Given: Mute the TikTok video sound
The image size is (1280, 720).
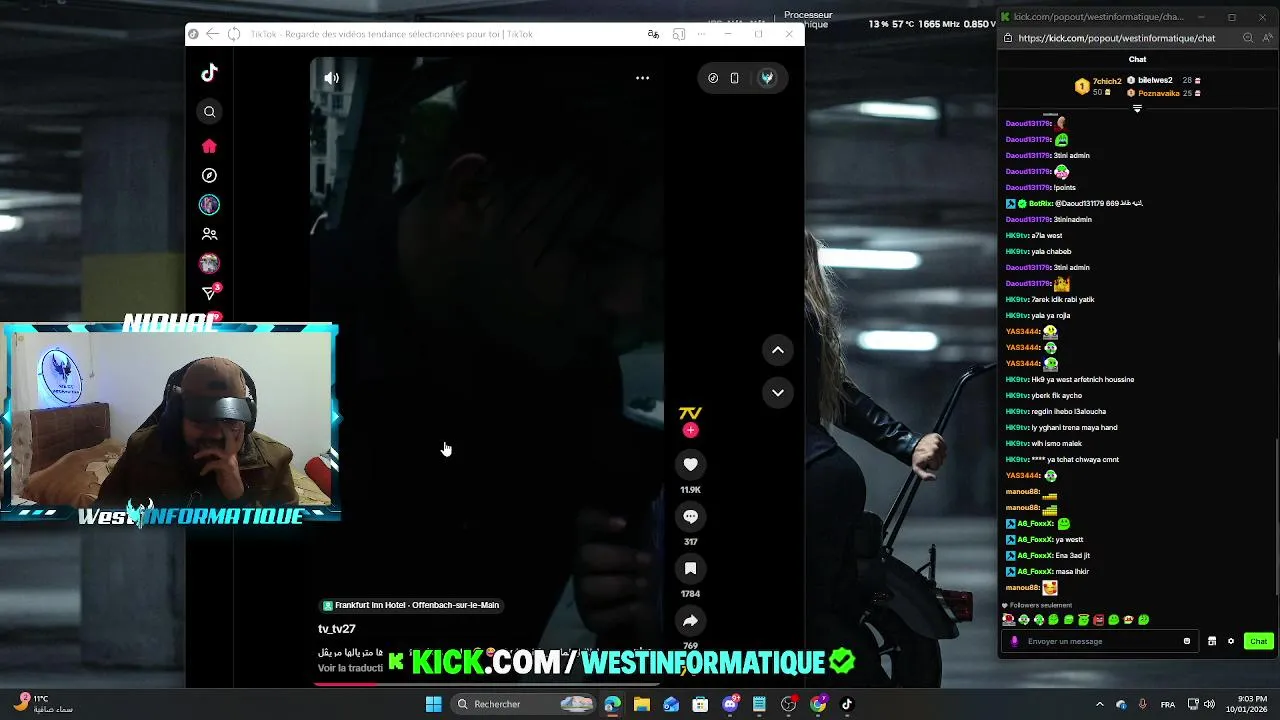Looking at the screenshot, I should (332, 78).
